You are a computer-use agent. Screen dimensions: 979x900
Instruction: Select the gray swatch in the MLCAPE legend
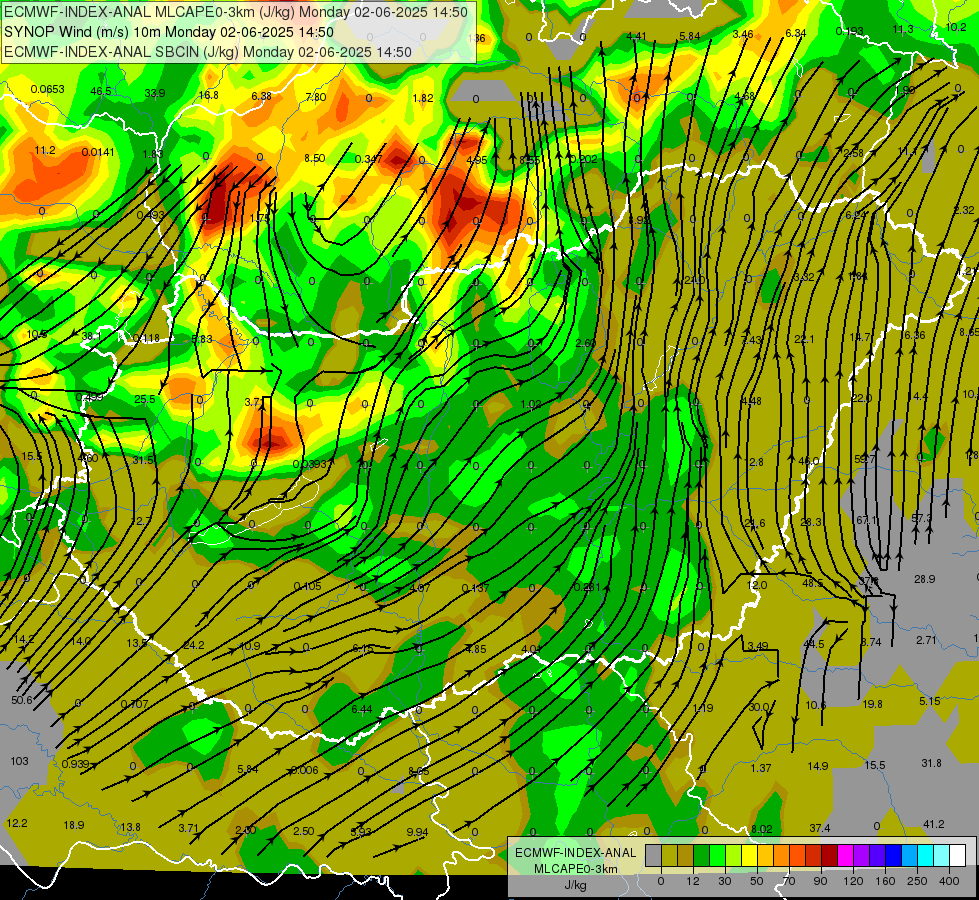pyautogui.click(x=654, y=855)
